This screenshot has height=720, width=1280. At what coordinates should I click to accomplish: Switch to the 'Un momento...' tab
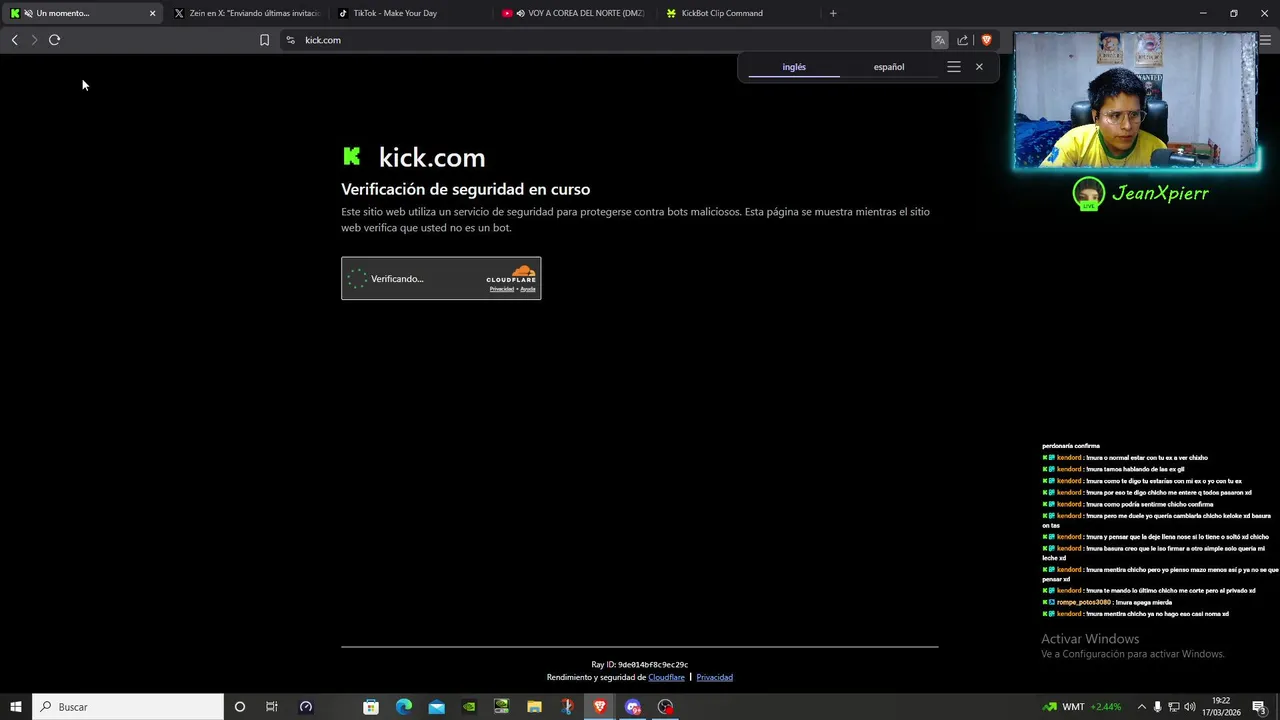[x=80, y=13]
